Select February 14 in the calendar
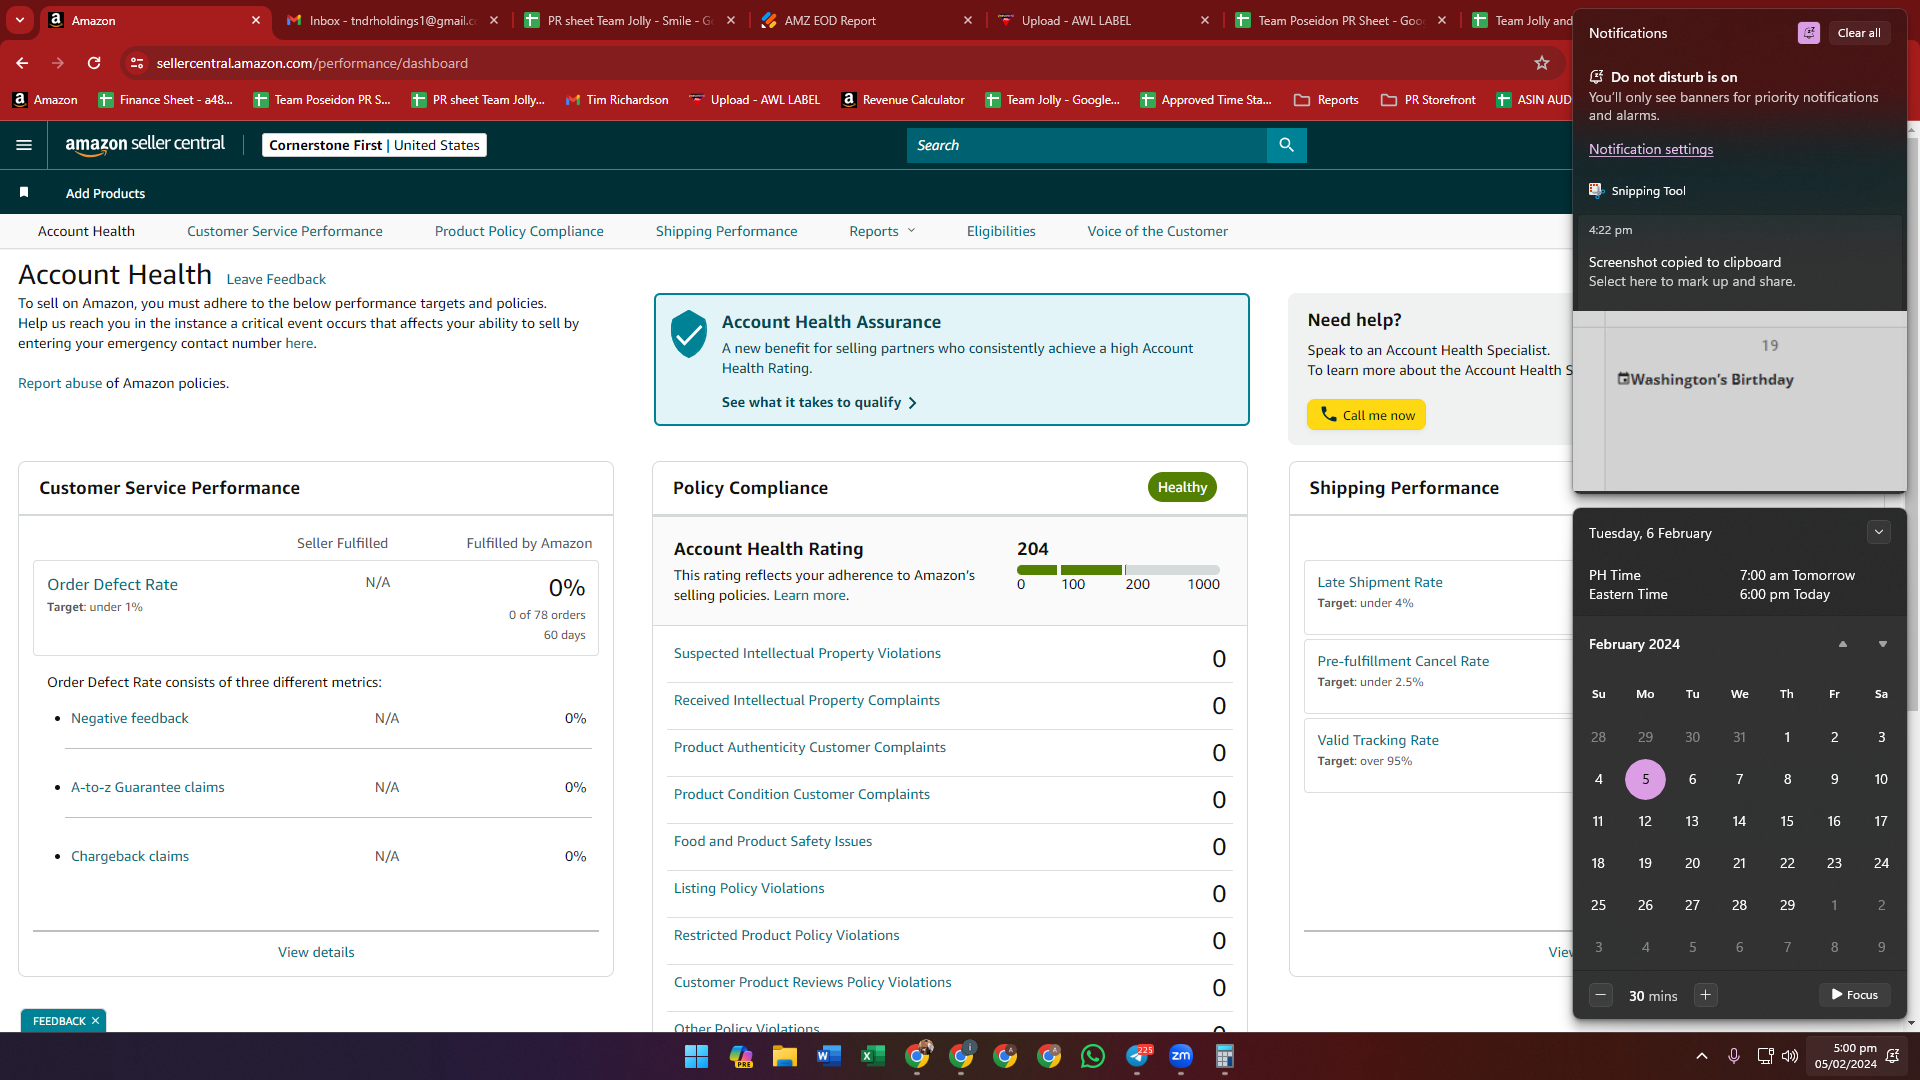This screenshot has height=1080, width=1920. [1739, 821]
